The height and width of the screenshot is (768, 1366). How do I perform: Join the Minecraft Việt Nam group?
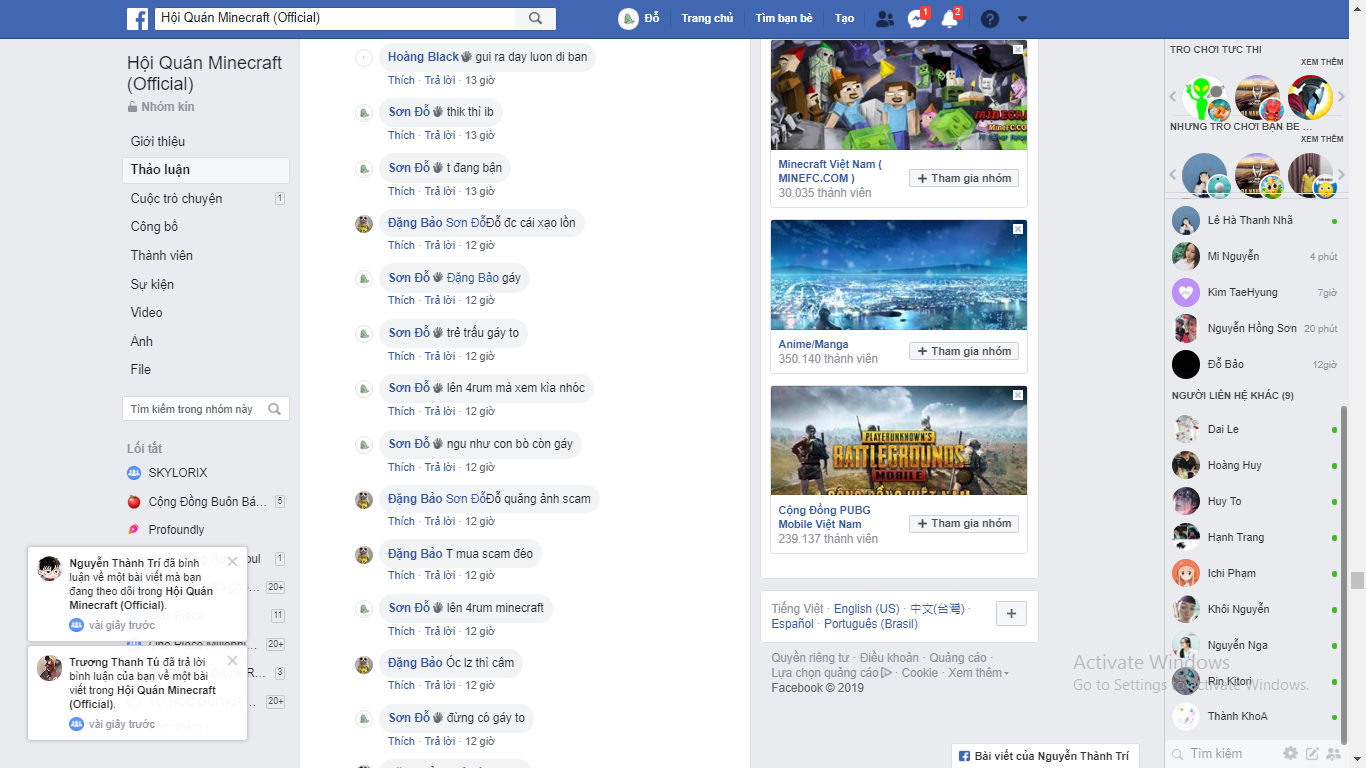click(964, 178)
